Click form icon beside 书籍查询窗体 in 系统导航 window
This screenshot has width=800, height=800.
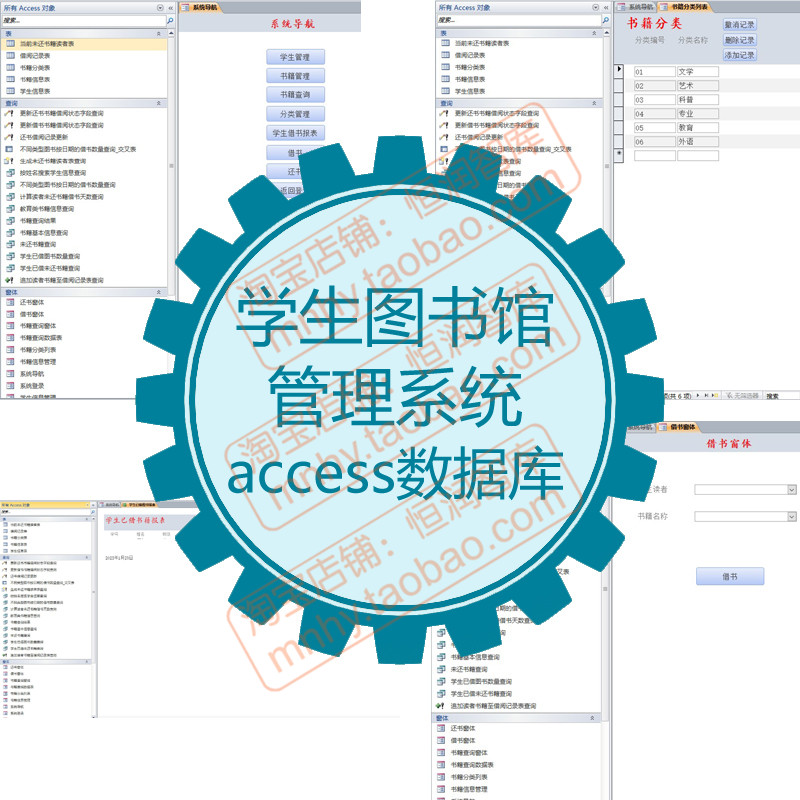(10, 326)
